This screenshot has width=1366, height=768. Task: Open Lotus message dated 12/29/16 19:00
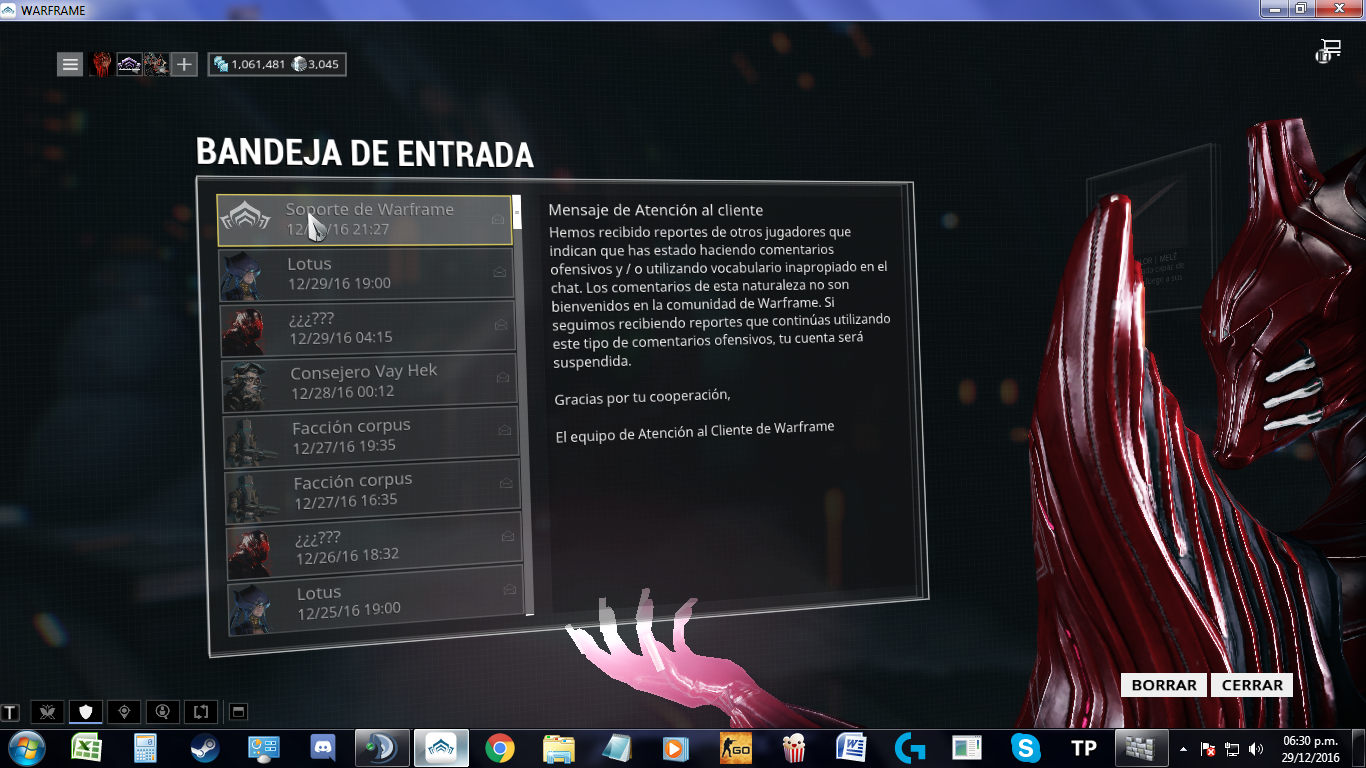pos(366,274)
